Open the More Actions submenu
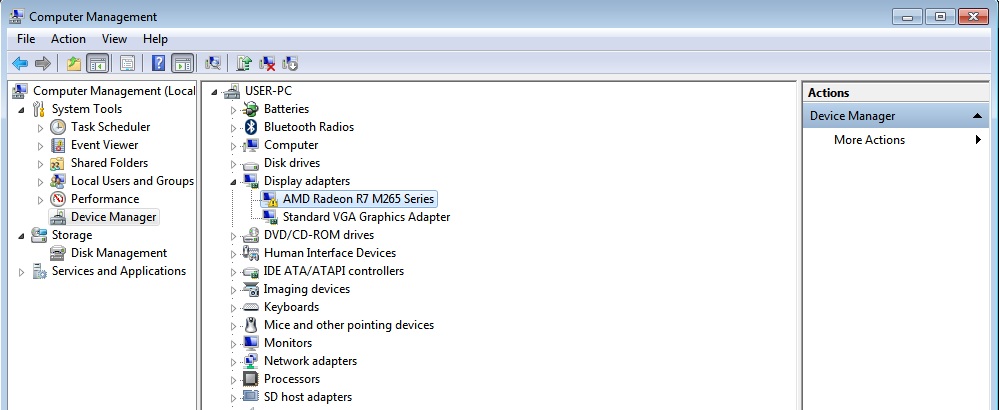Viewport: 999px width, 410px height. [x=869, y=140]
